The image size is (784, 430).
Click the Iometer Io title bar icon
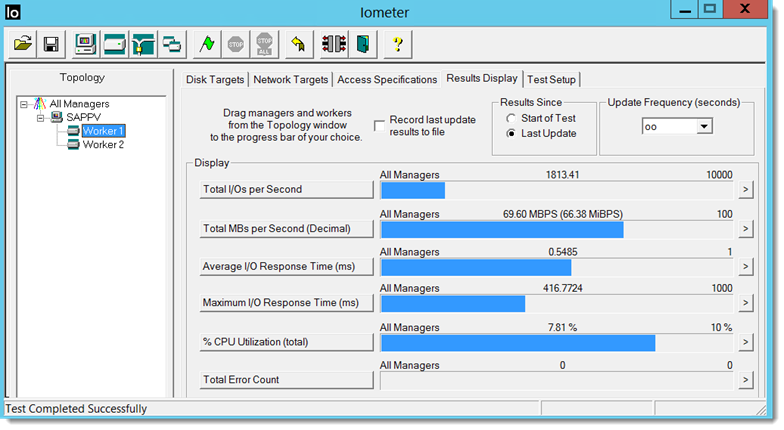(12, 12)
